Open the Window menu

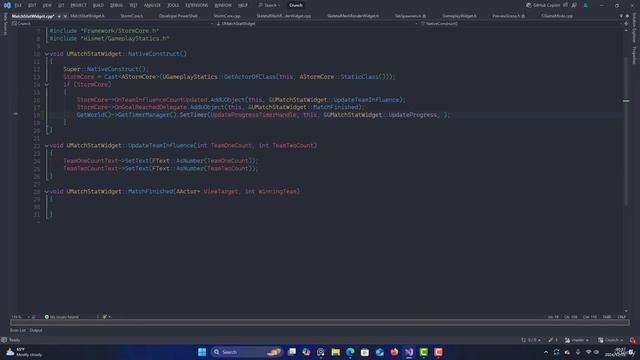(x=223, y=5)
